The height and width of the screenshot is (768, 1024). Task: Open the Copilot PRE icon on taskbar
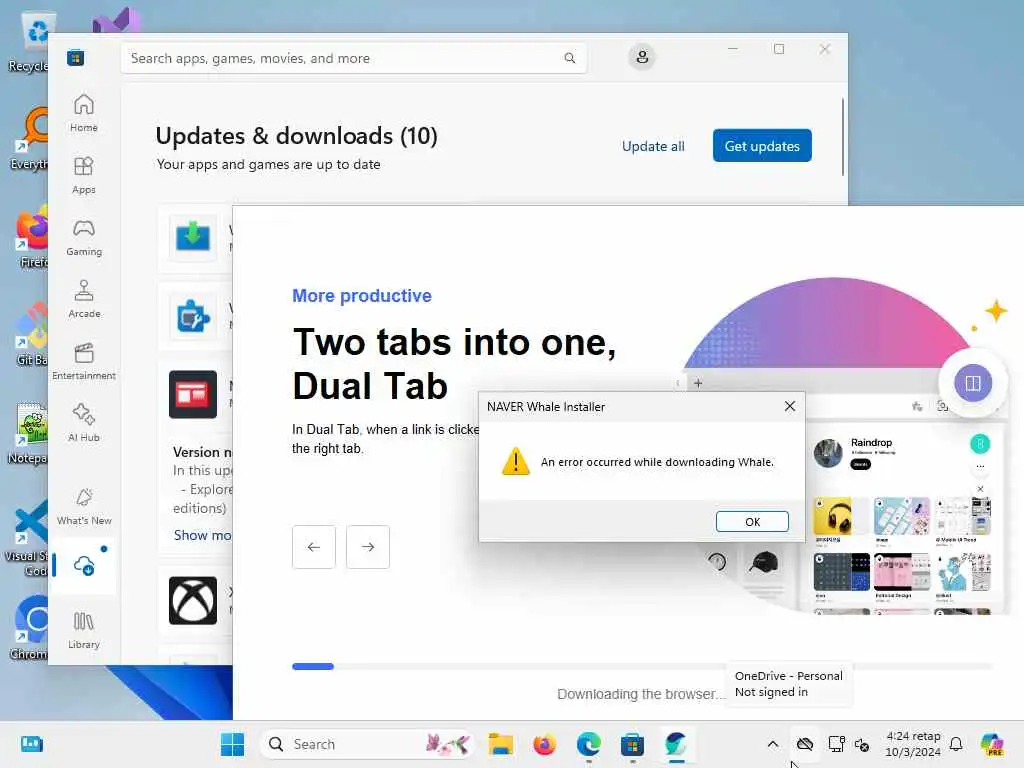[x=992, y=744]
